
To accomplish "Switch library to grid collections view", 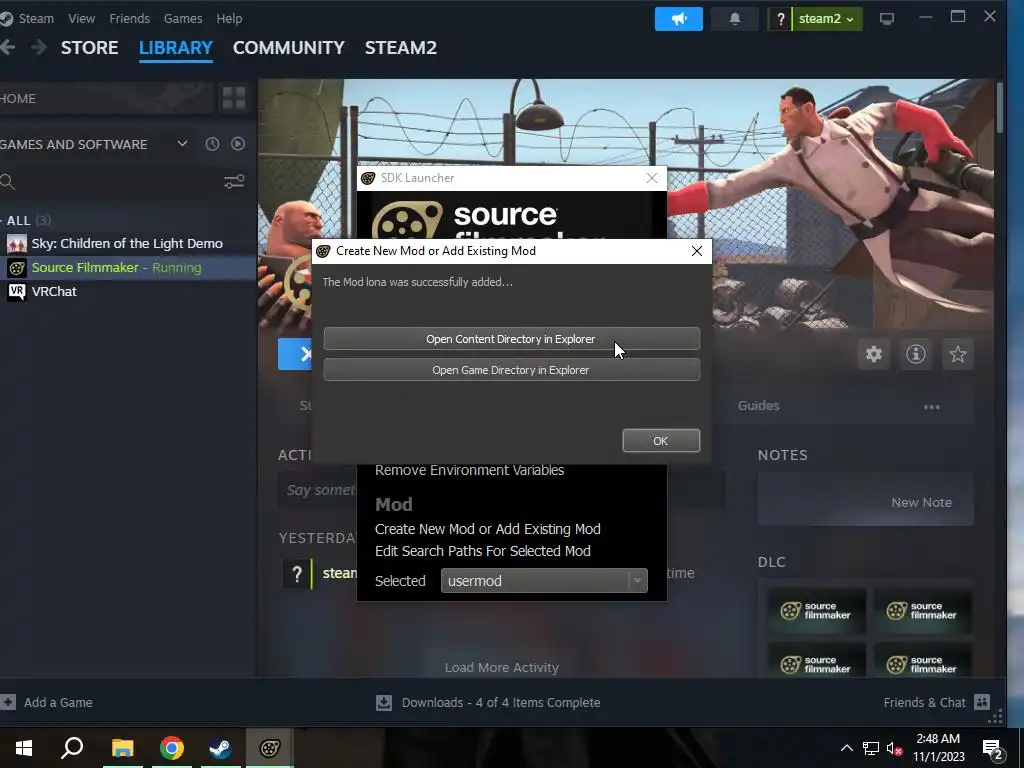I will [234, 98].
